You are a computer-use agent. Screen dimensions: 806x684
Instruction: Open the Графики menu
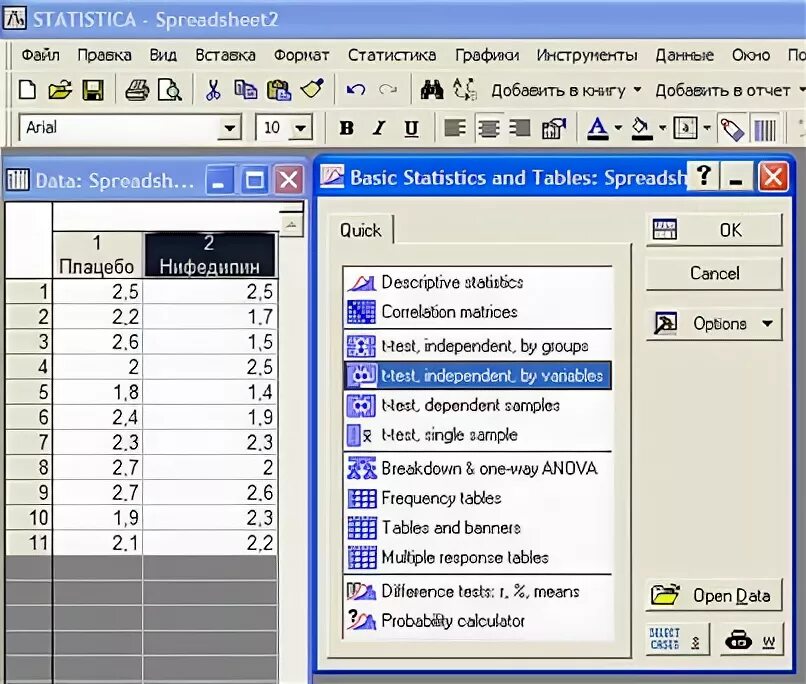click(x=487, y=55)
